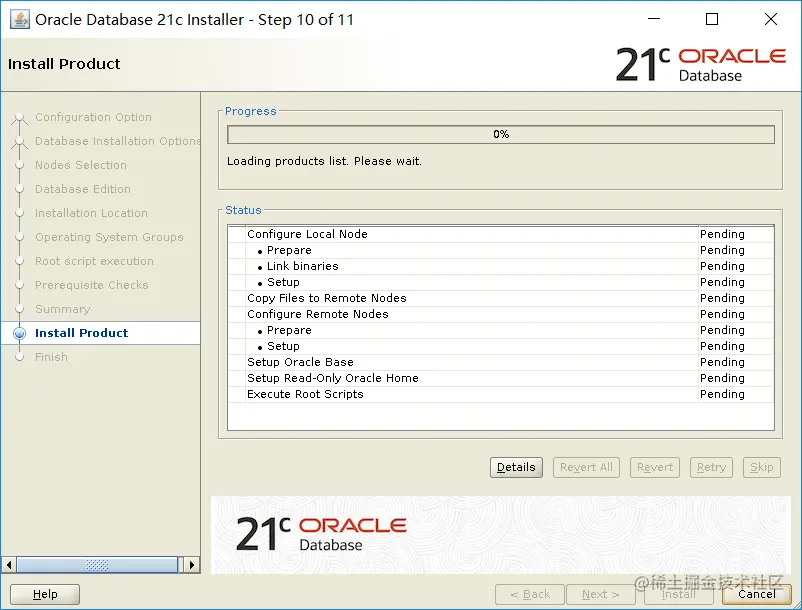Select Summary step in sidebar
The image size is (802, 610).
tap(62, 309)
